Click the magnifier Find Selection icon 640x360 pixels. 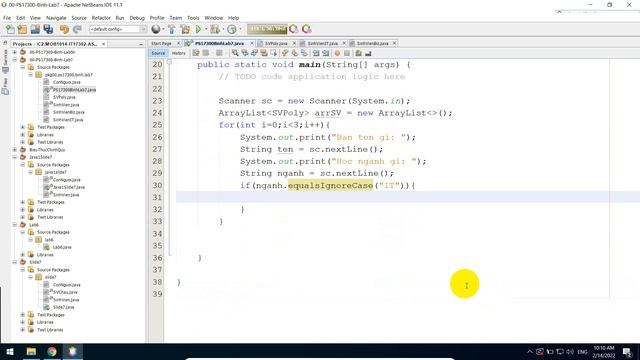point(235,53)
